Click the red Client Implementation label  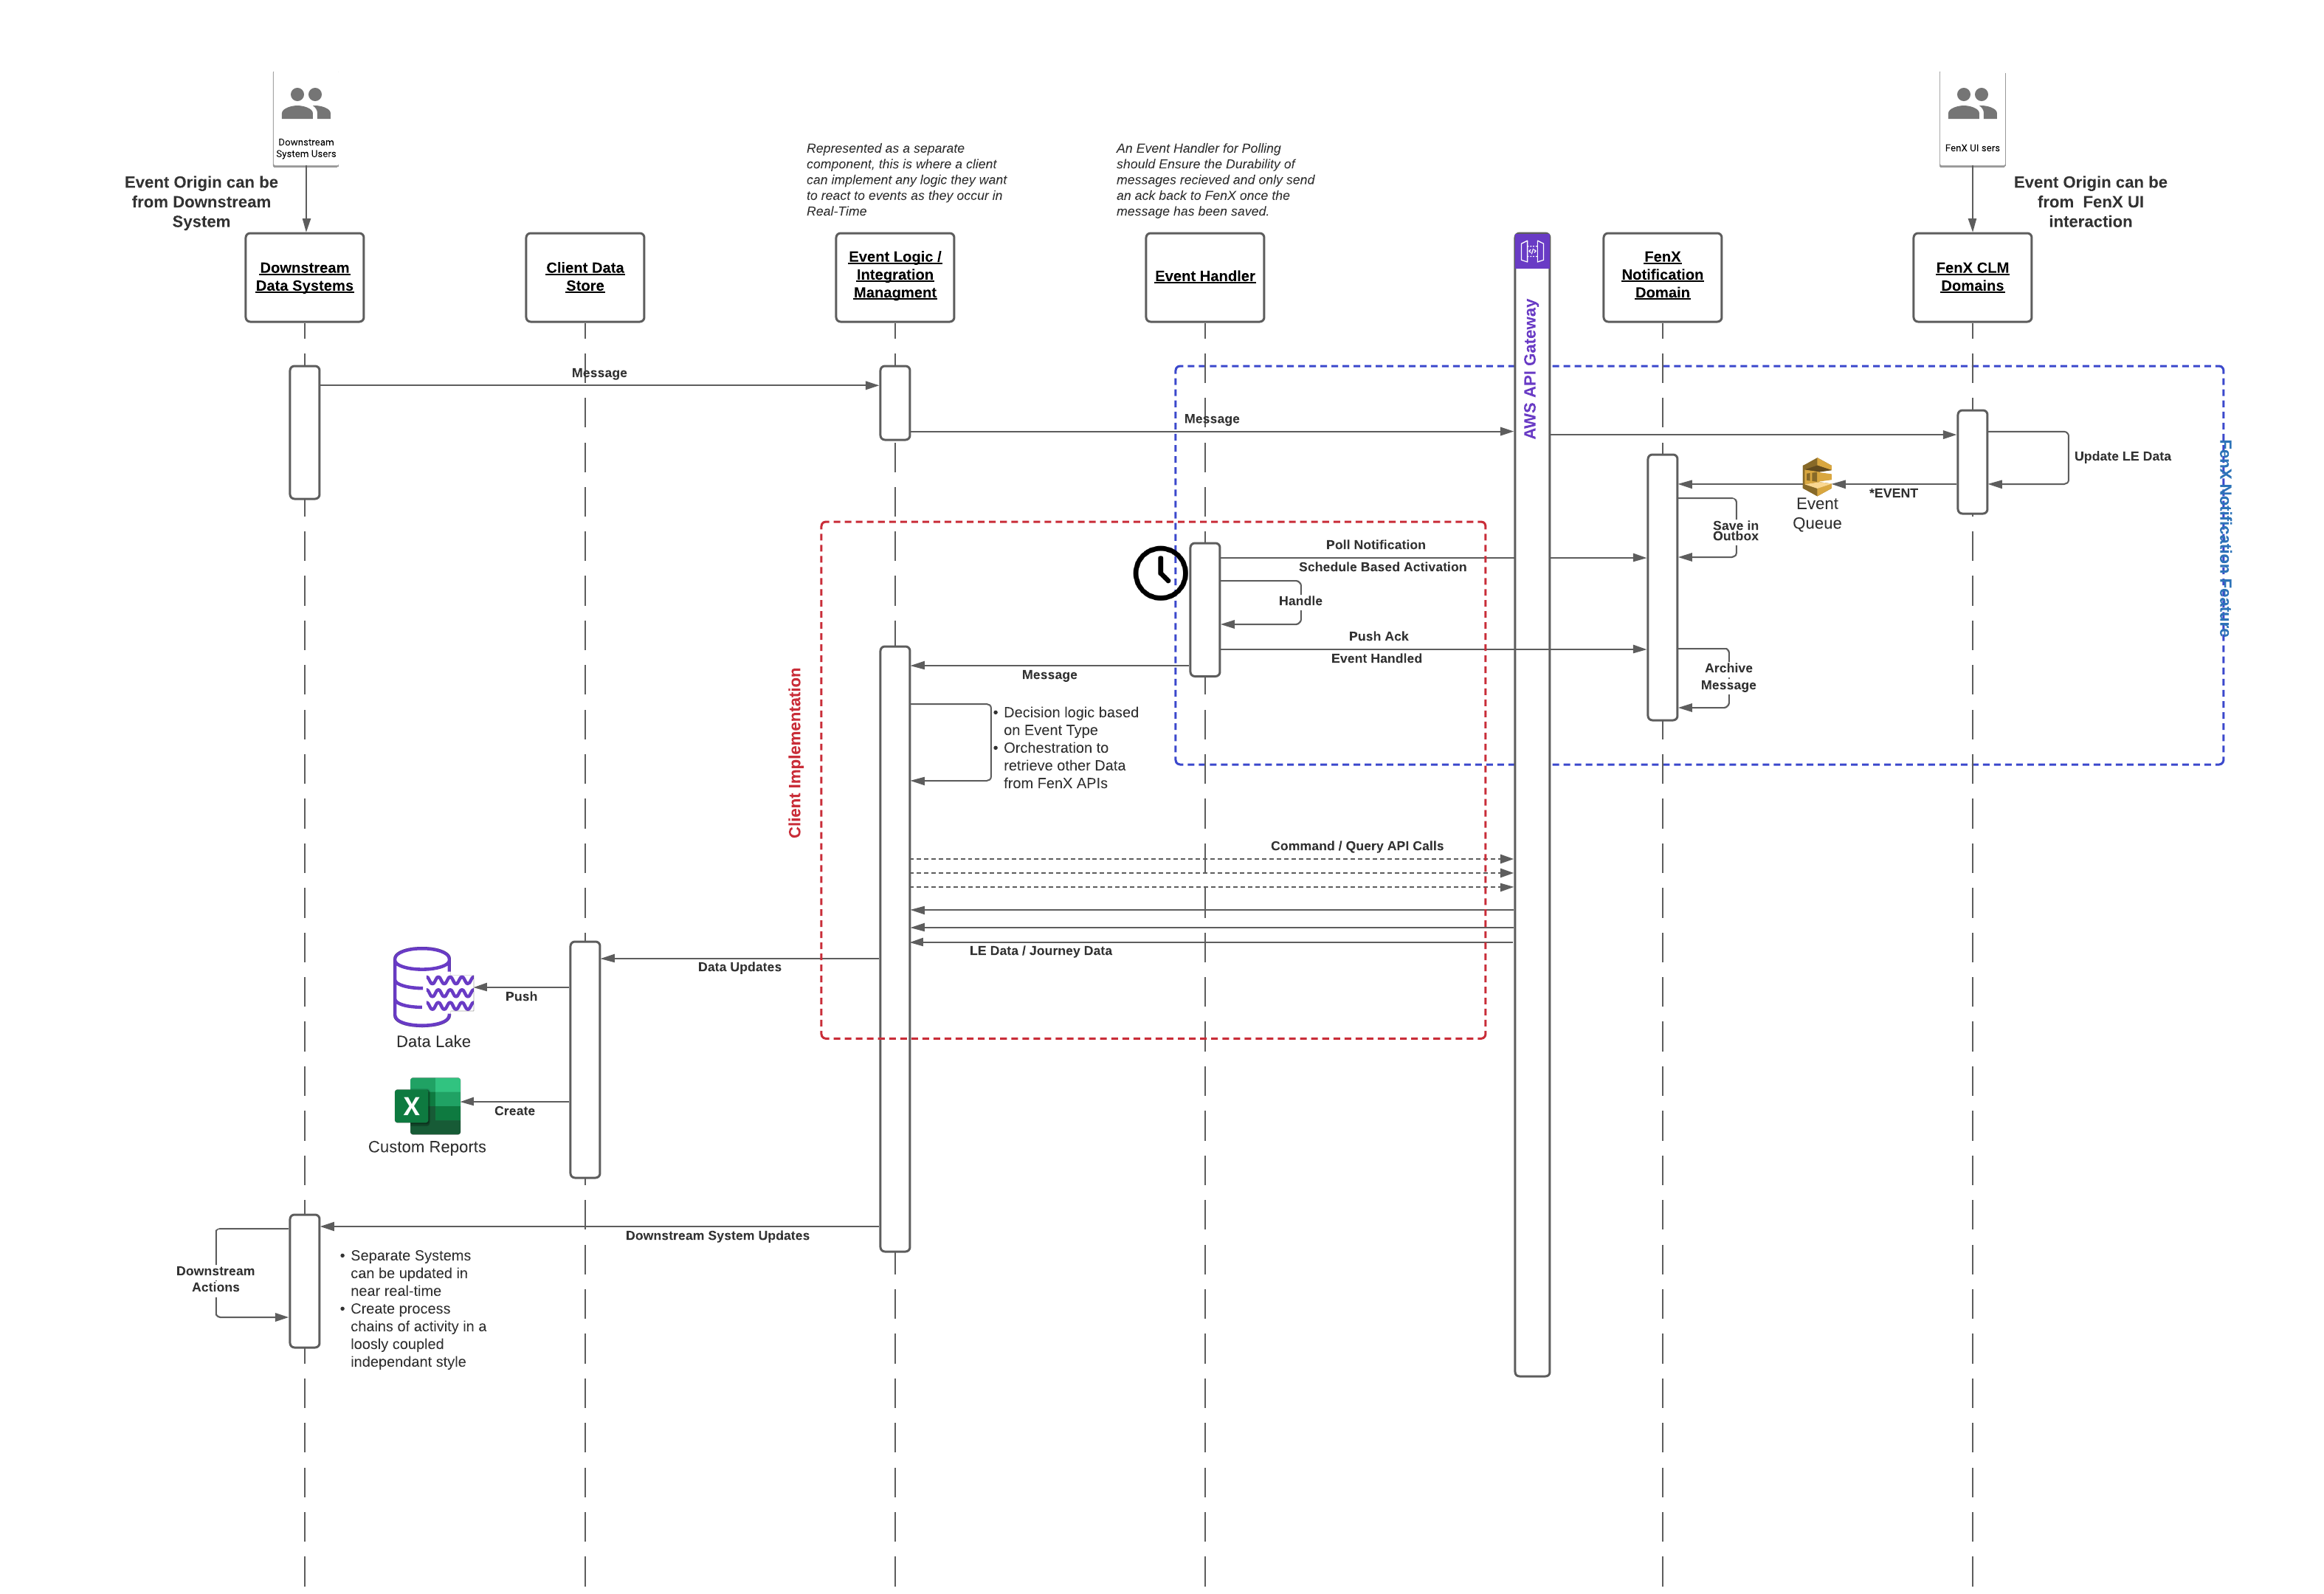coord(795,752)
